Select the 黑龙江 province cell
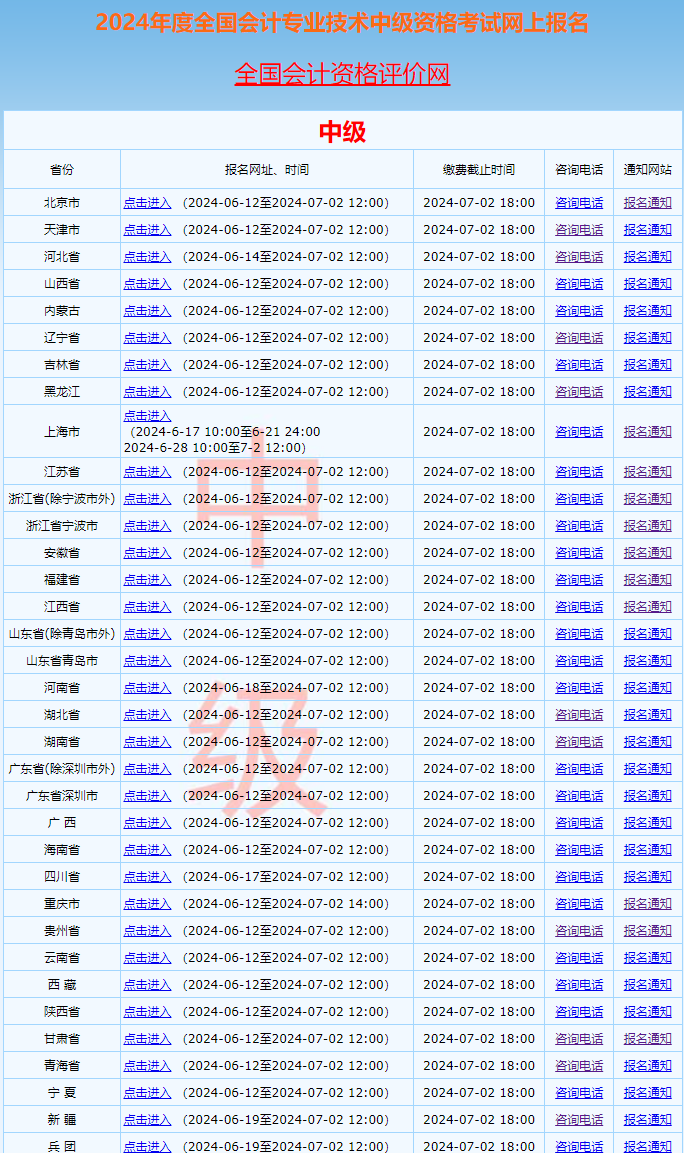 [x=62, y=392]
